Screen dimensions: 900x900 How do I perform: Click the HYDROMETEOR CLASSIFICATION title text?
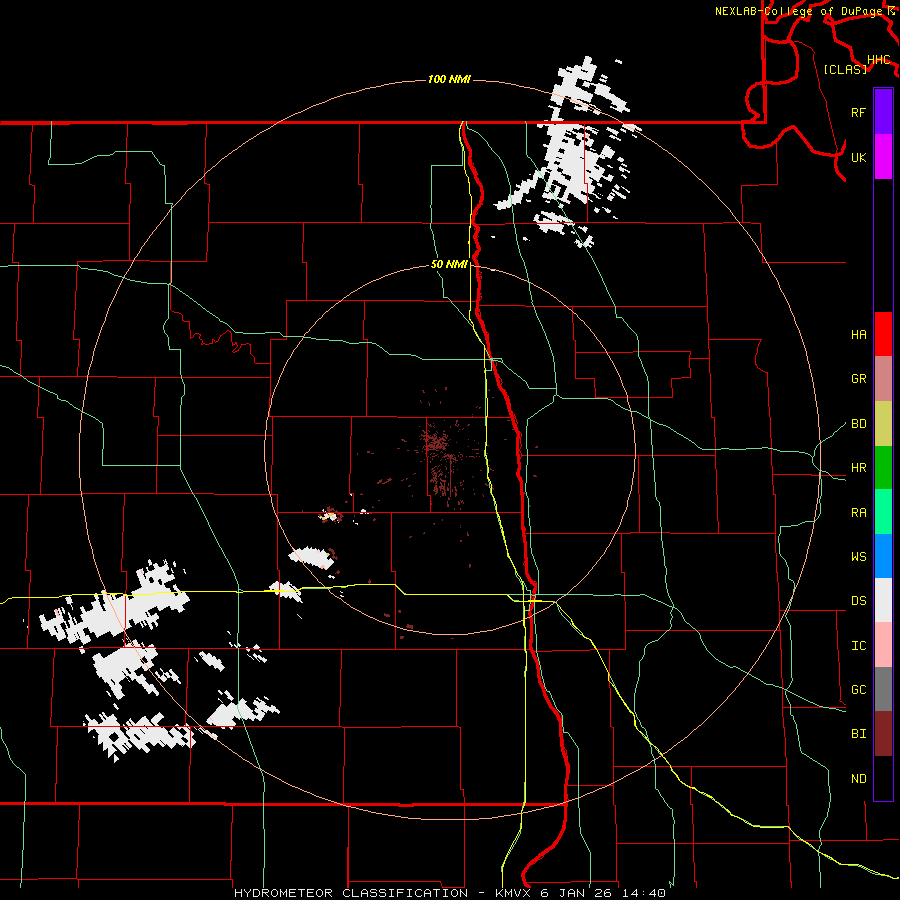(351, 893)
